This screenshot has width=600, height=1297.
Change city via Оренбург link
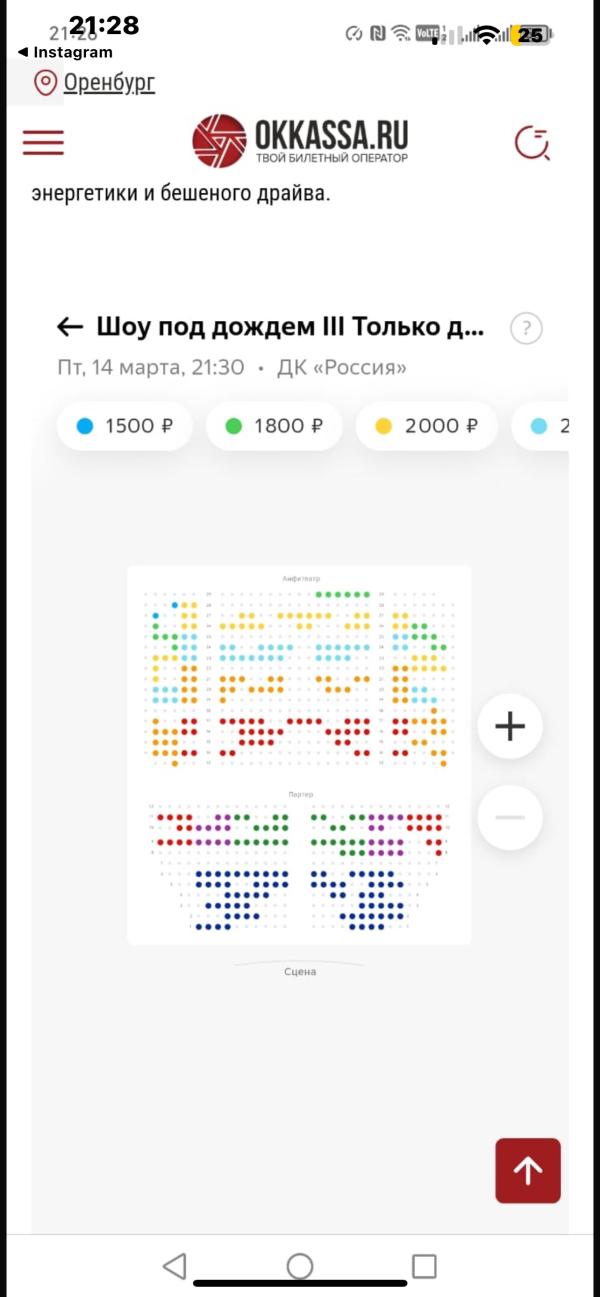point(109,83)
